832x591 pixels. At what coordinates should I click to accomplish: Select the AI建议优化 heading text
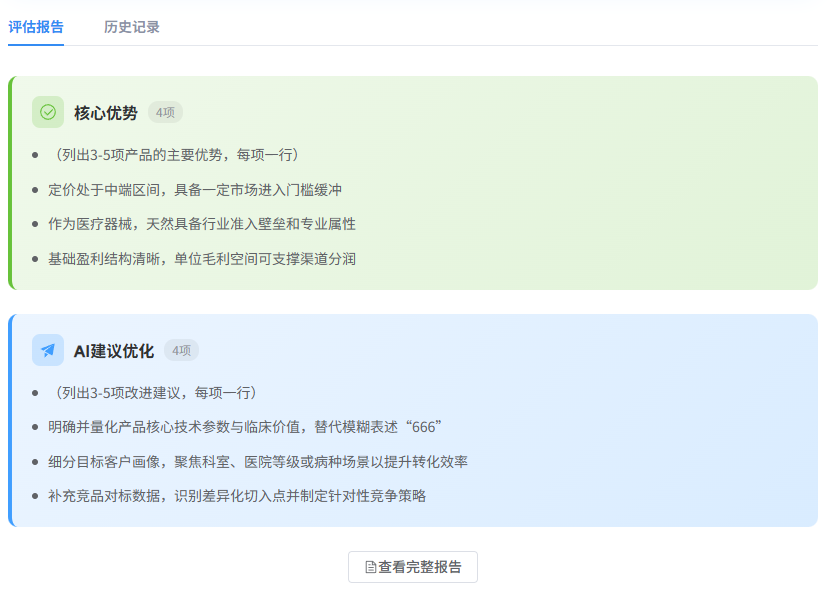113,351
